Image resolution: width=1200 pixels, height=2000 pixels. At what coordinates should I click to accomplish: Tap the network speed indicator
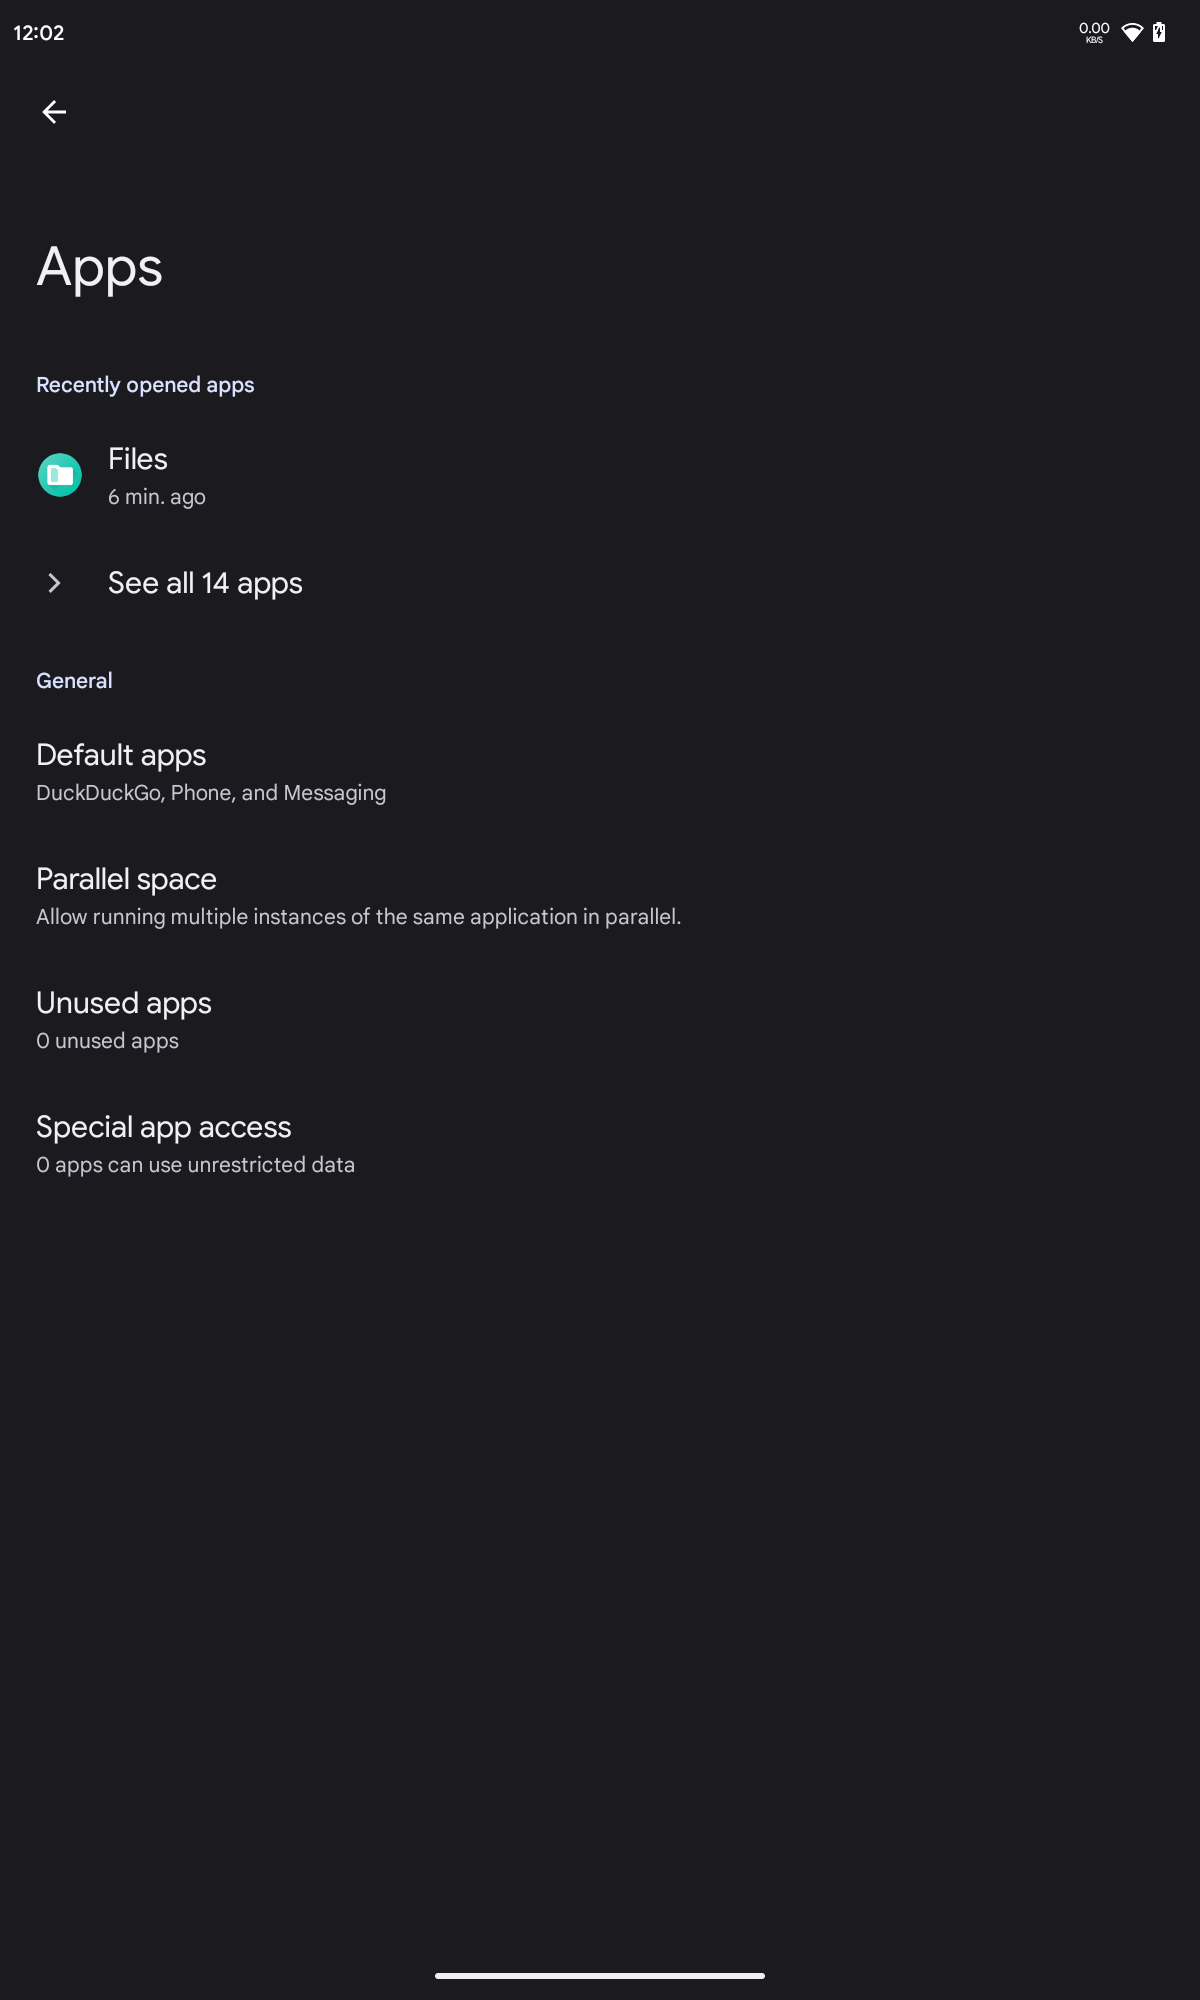tap(1094, 33)
